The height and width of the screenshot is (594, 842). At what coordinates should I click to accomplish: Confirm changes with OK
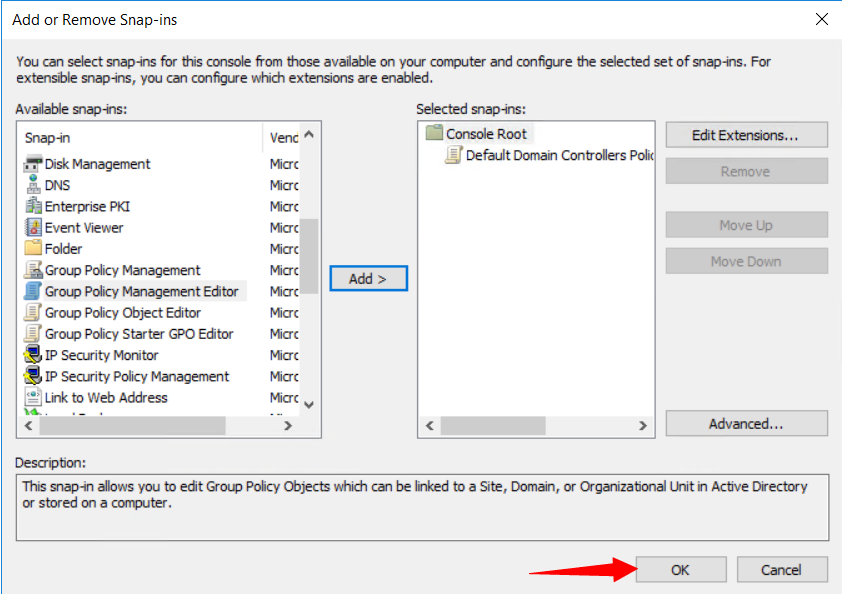pos(680,569)
